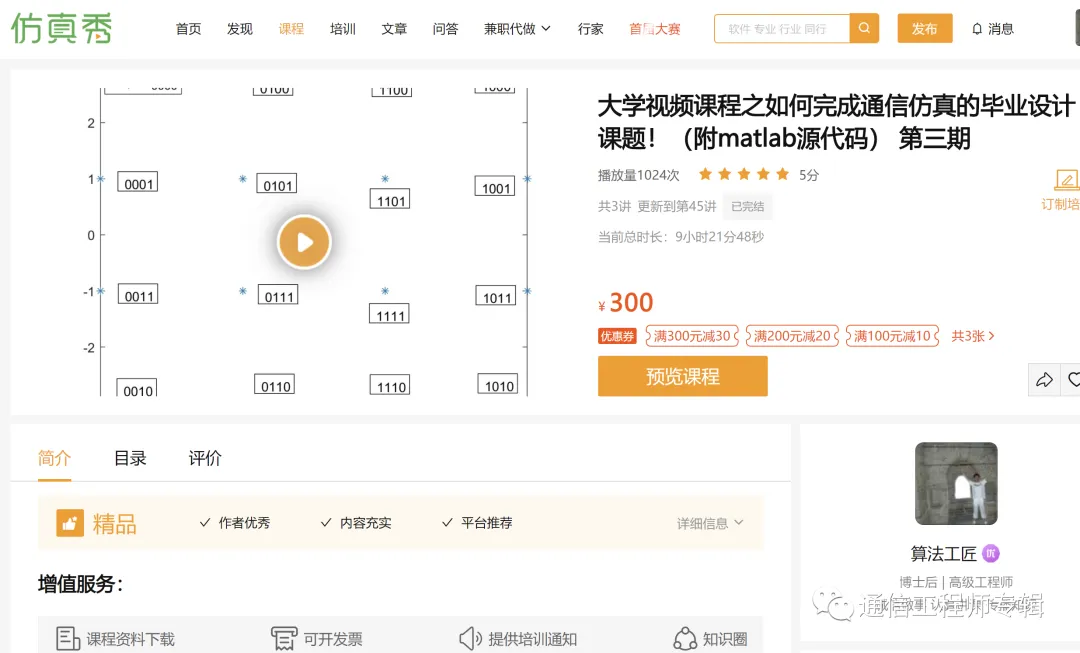Image resolution: width=1080 pixels, height=653 pixels.
Task: Switch to the 简介 tab
Action: pos(54,458)
